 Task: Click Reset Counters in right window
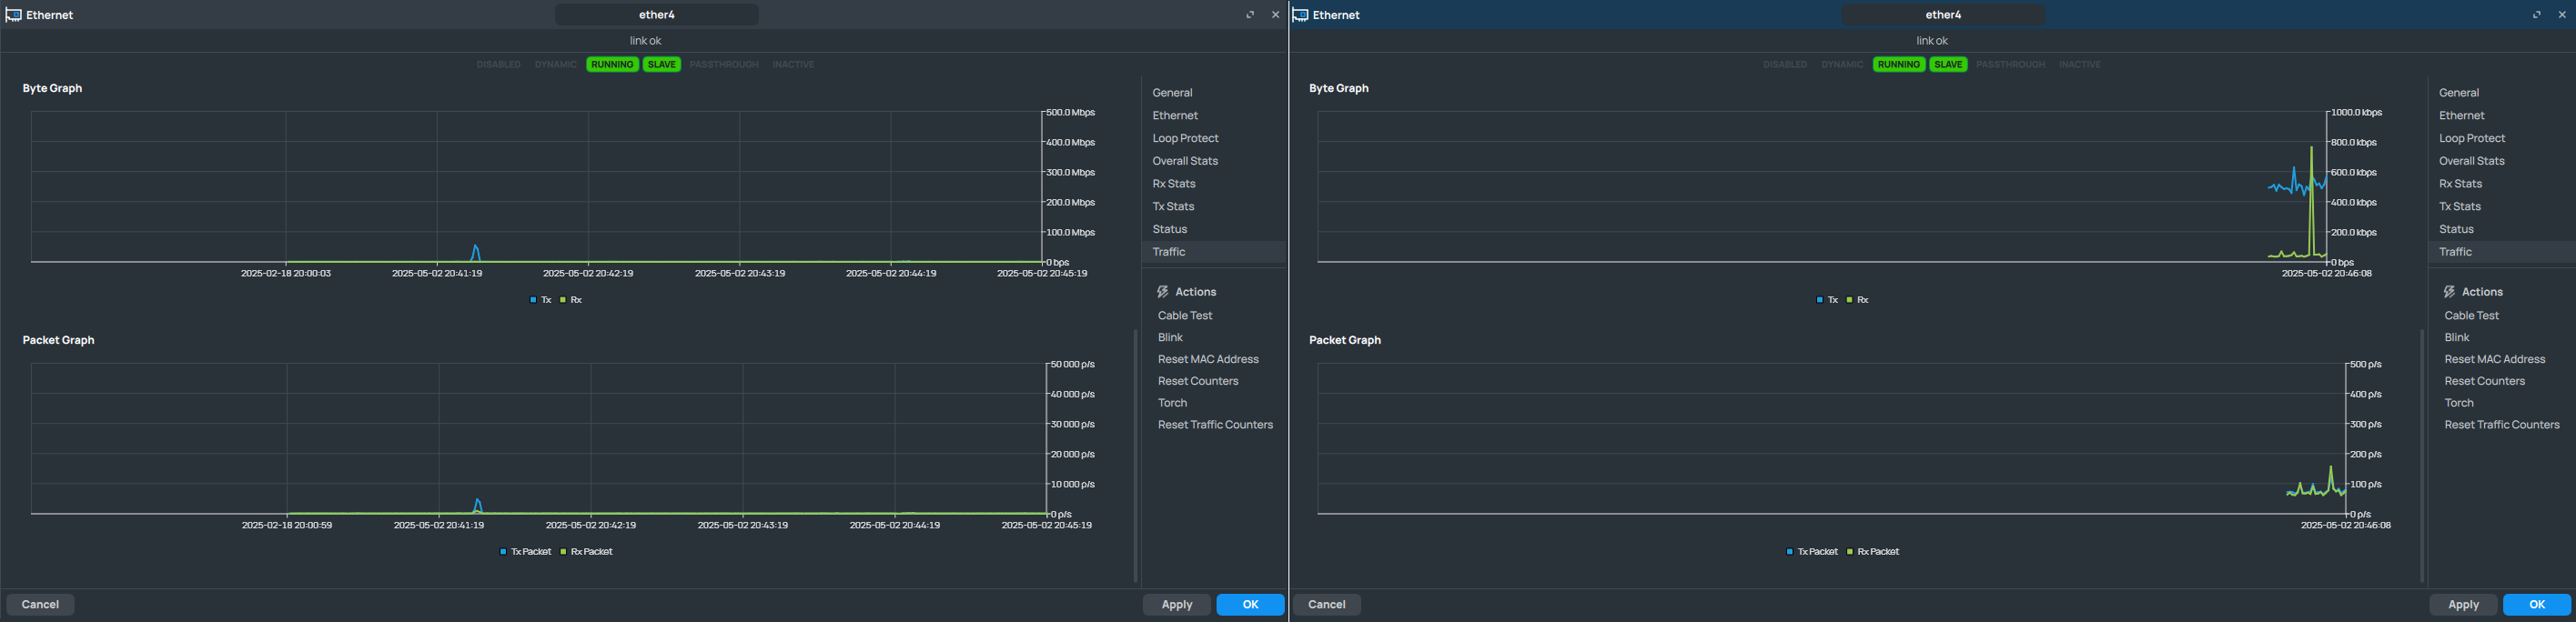(x=2485, y=382)
